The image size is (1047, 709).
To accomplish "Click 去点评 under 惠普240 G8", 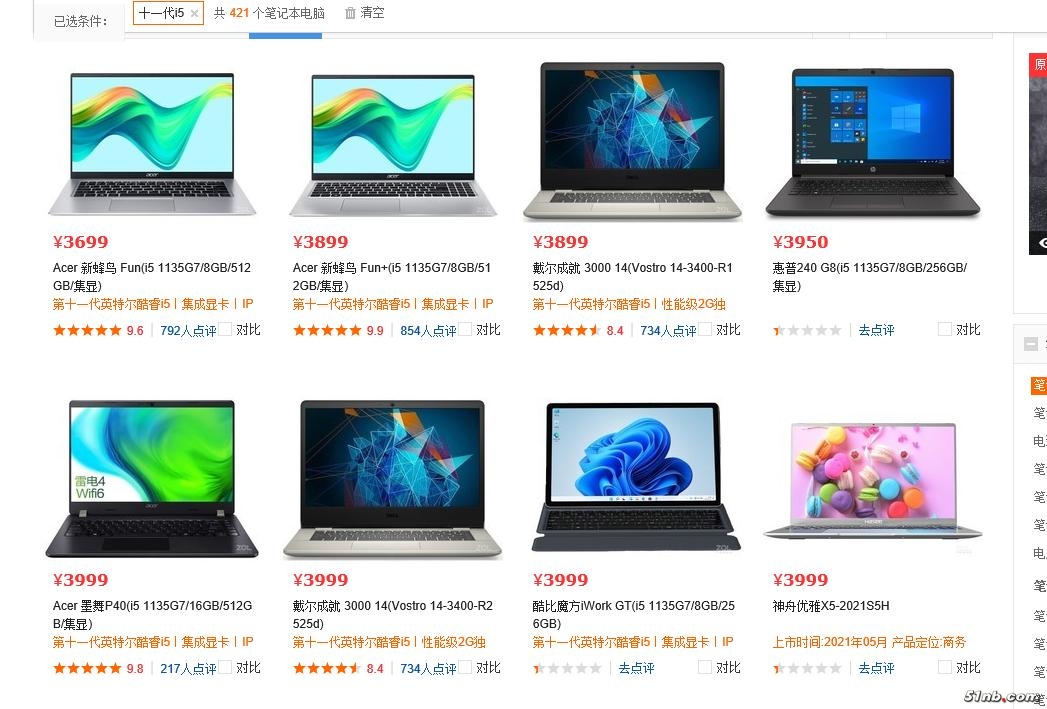I will point(876,330).
